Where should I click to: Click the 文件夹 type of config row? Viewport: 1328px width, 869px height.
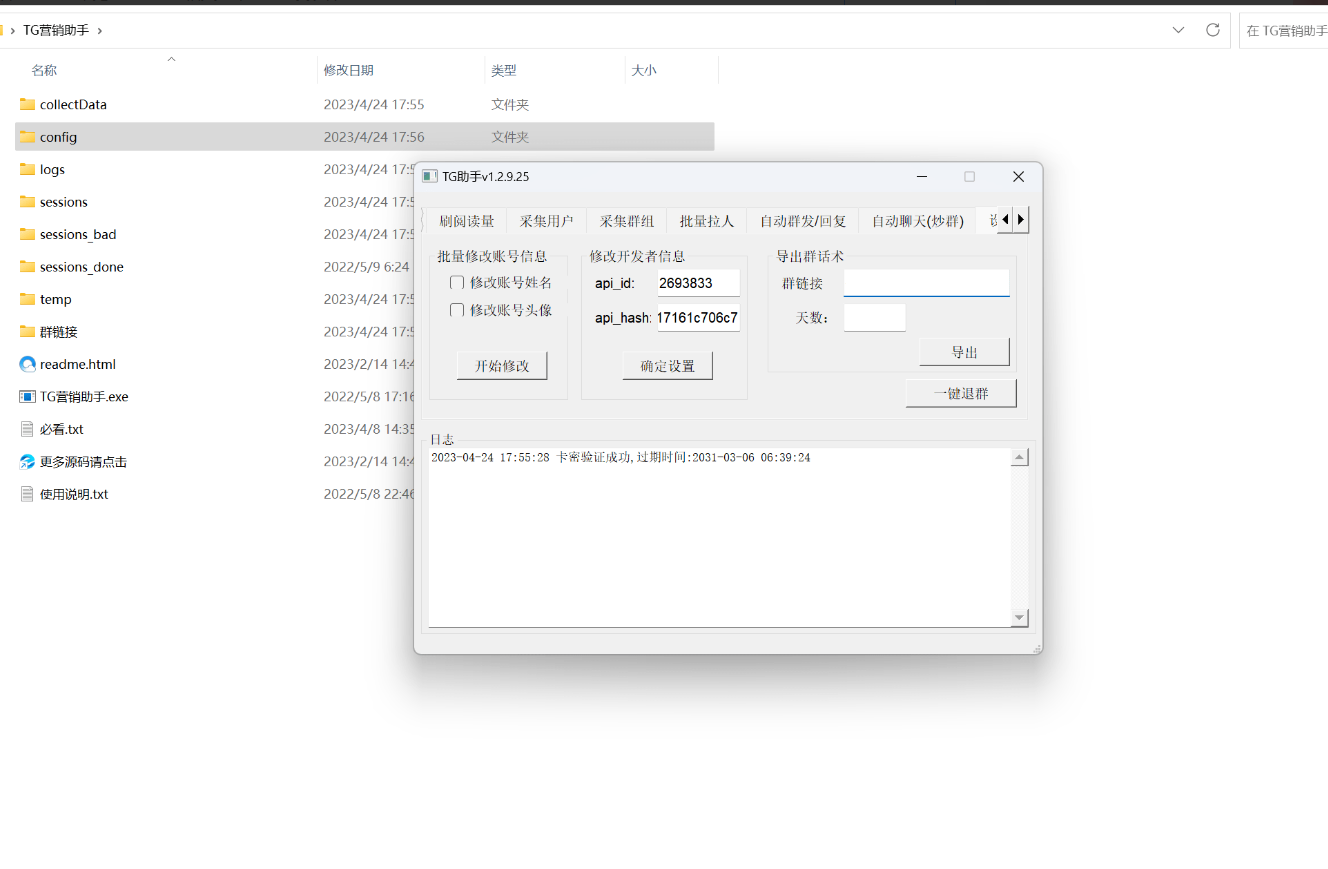(x=510, y=137)
